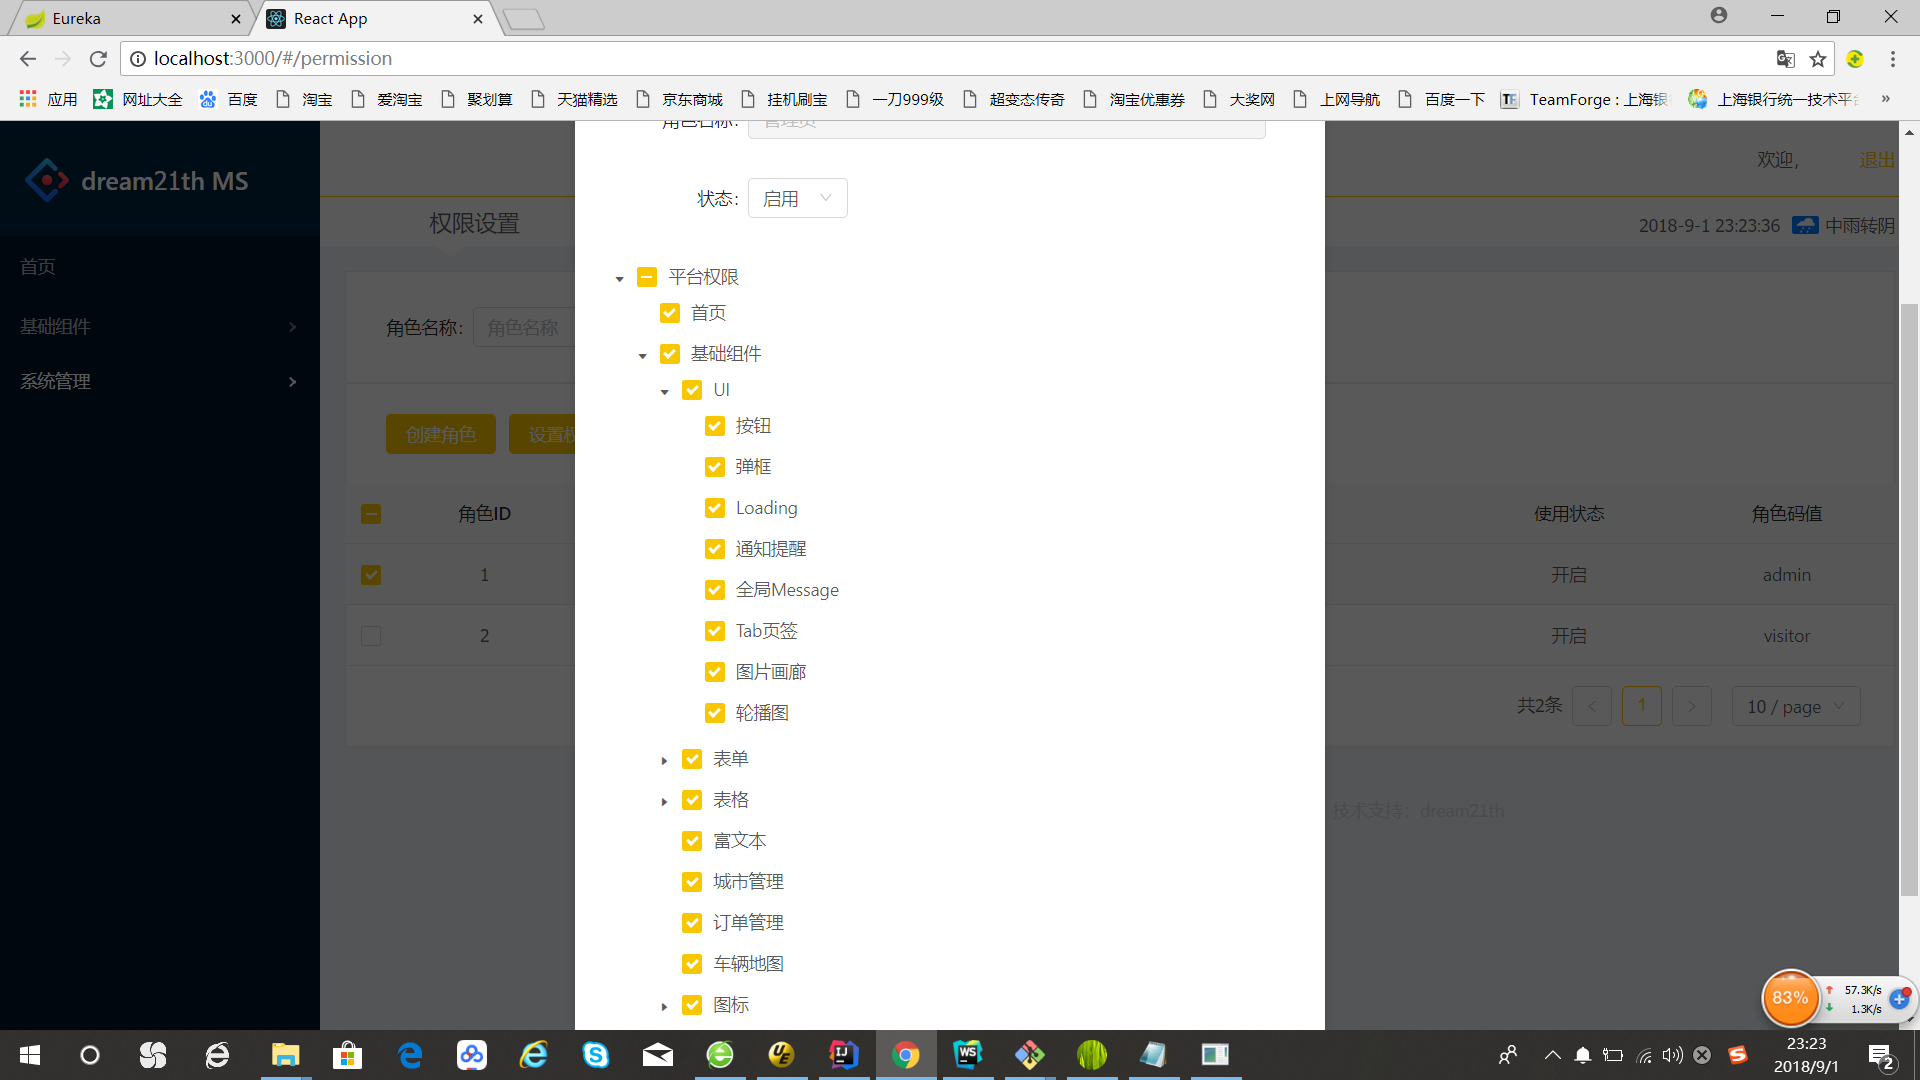Screen dimensions: 1920x1080
Task: Open Cortana search circle on taskbar
Action: (x=90, y=1055)
